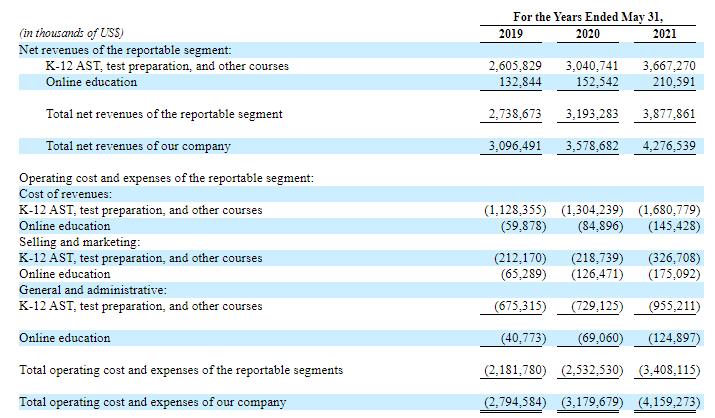Select 'Net revenues of the reportable segment:' heading
715x418 pixels.
[125, 50]
